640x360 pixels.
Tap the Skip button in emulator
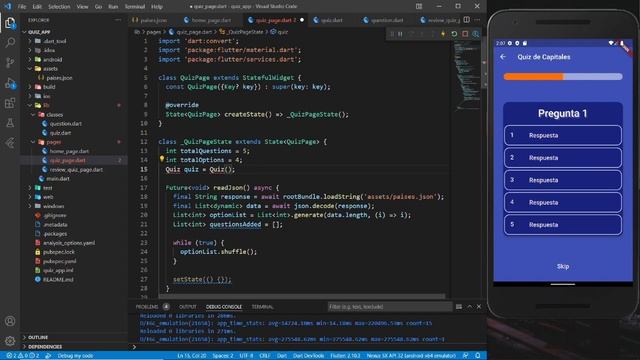point(562,266)
